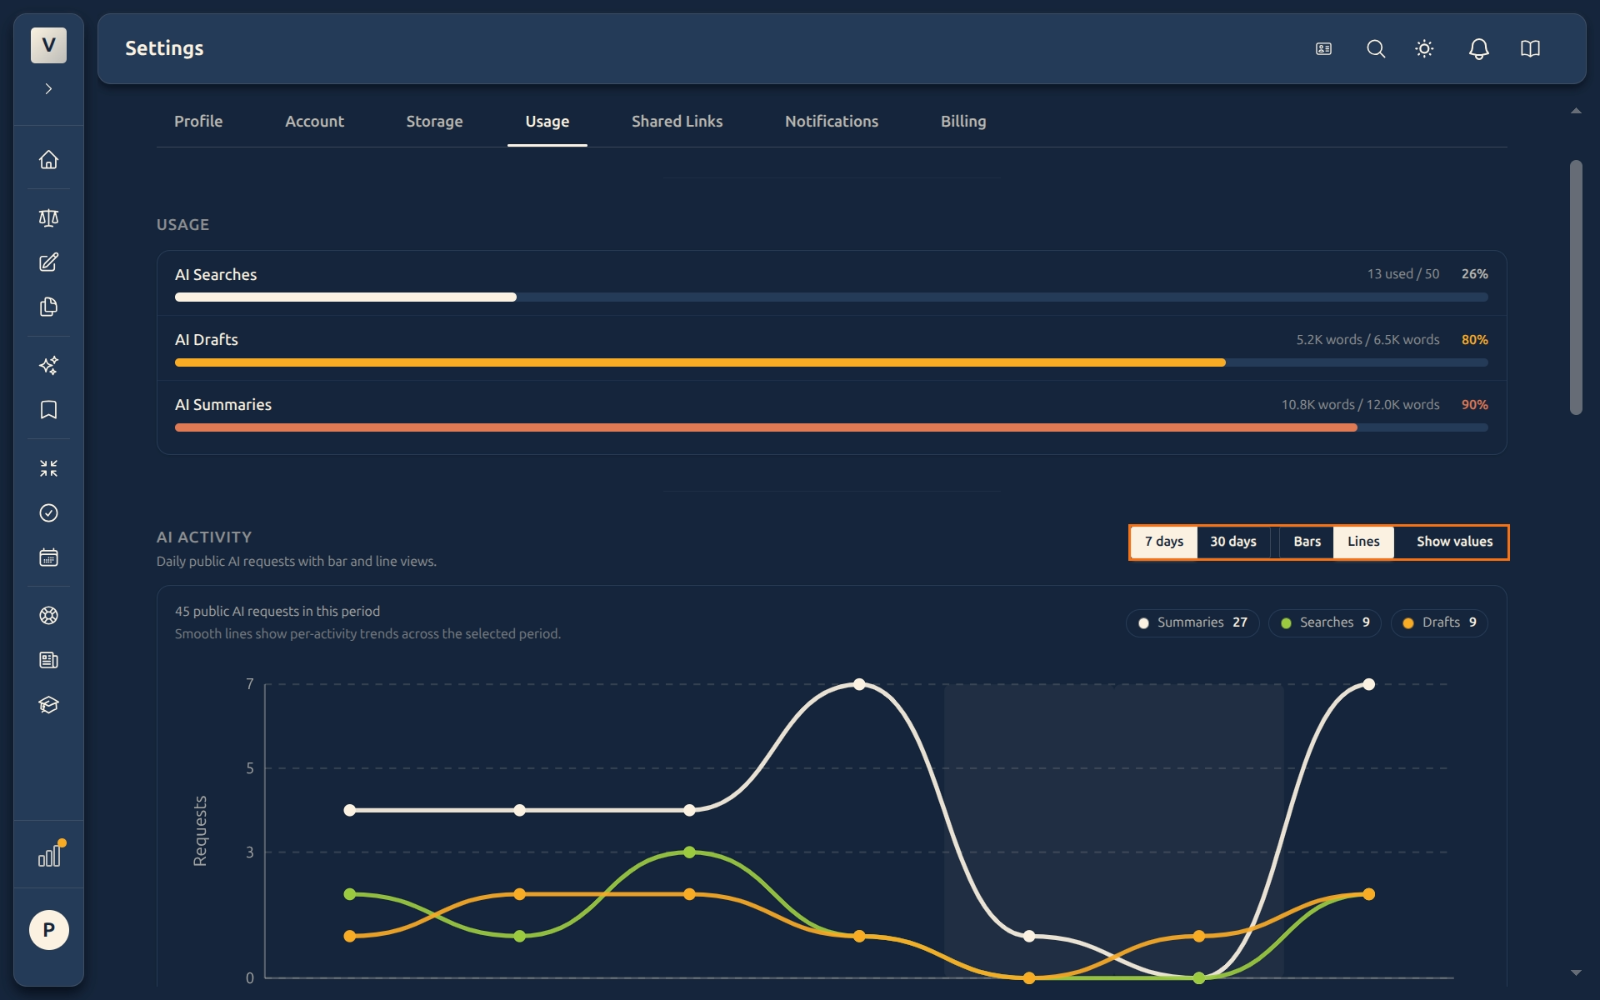The height and width of the screenshot is (1000, 1600).
Task: Switch chart to Lines view
Action: point(1363,542)
